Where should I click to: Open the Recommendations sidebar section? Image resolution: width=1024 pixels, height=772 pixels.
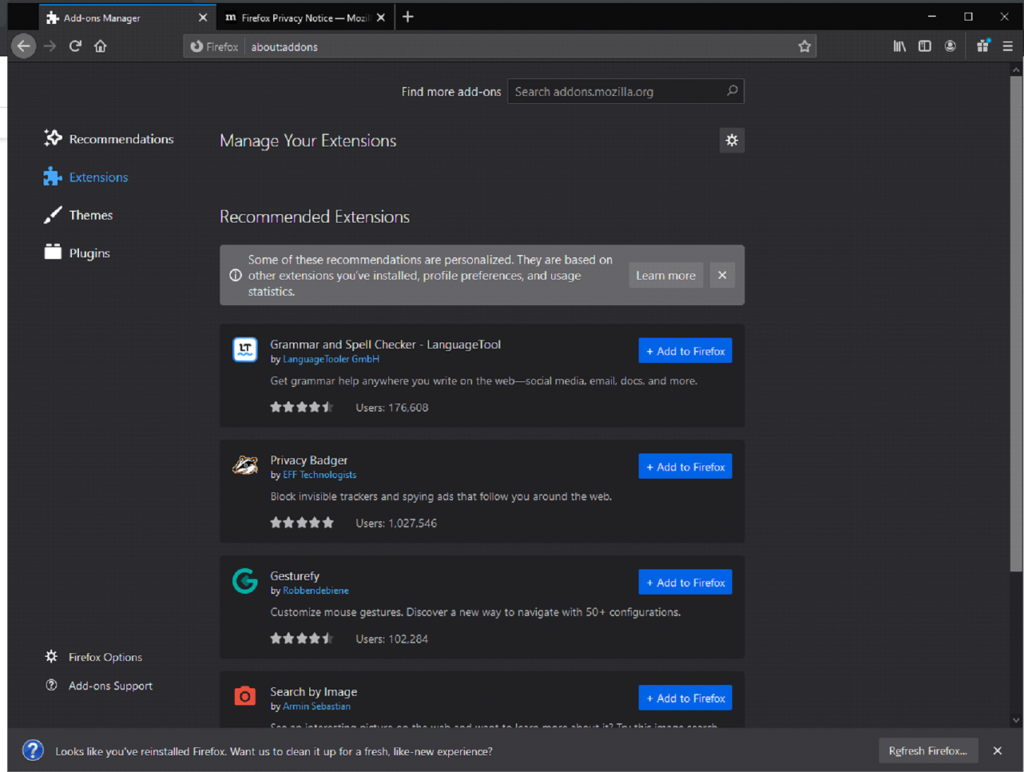(x=108, y=138)
